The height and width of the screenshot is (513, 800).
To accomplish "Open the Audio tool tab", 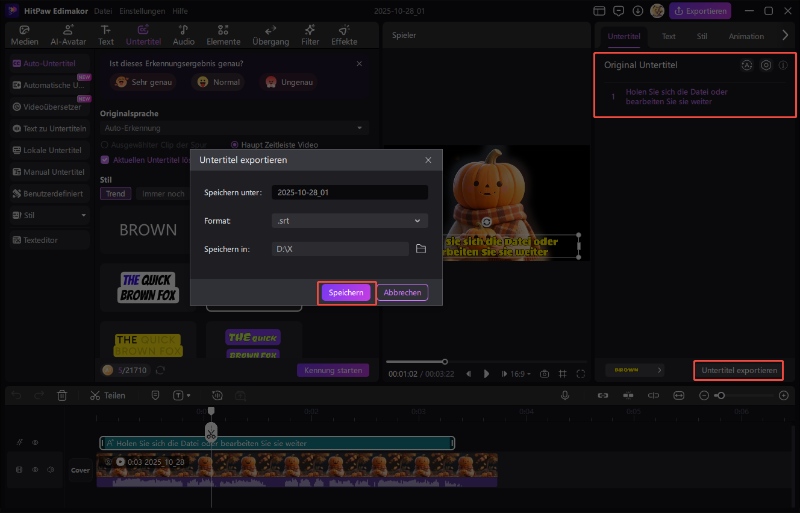I will [183, 35].
